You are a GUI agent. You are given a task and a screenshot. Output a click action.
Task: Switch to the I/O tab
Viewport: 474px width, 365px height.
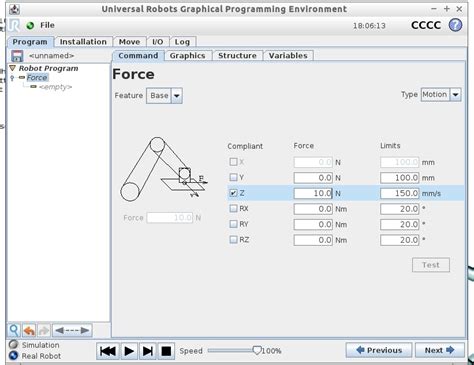point(158,42)
